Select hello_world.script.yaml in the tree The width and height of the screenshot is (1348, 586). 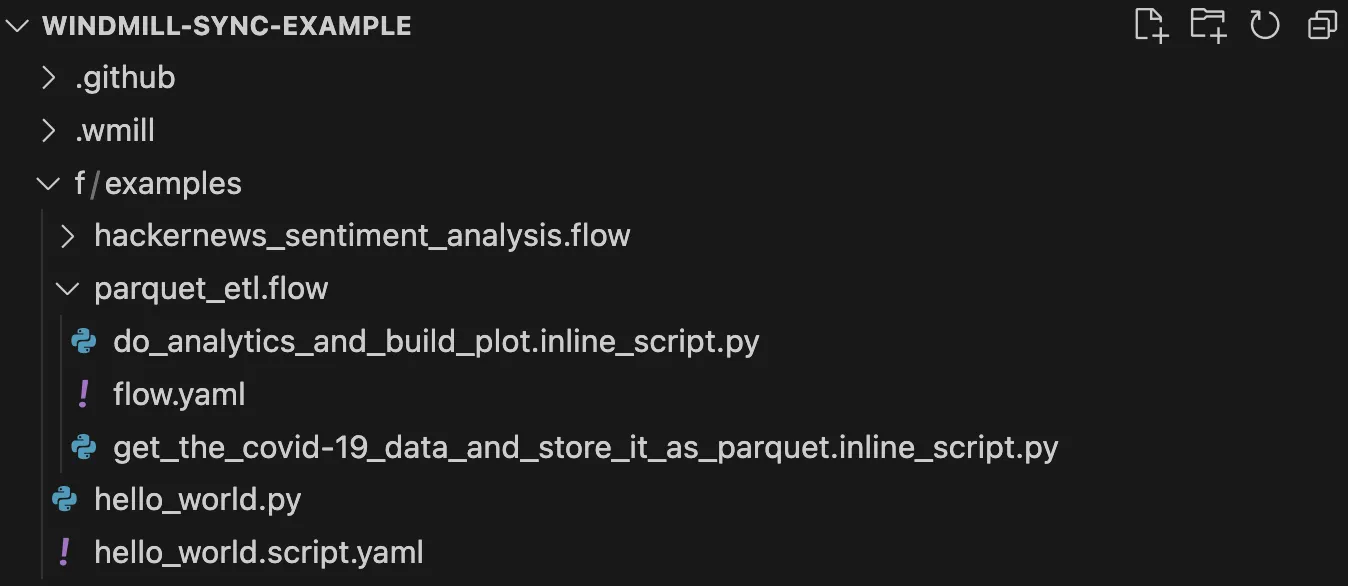click(x=258, y=552)
